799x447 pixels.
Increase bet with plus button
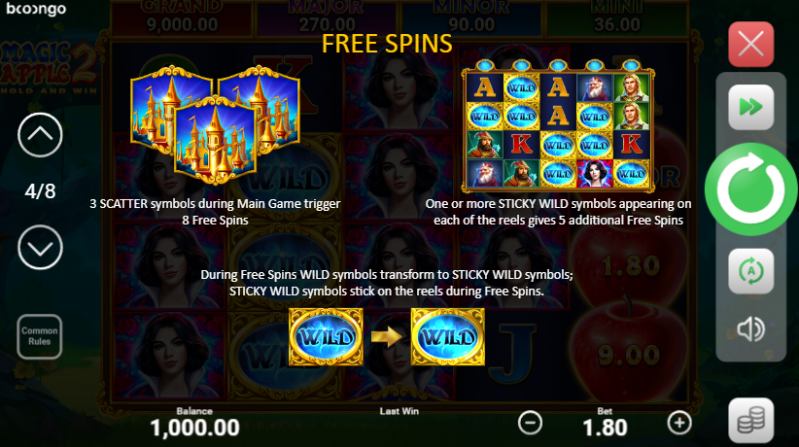679,423
